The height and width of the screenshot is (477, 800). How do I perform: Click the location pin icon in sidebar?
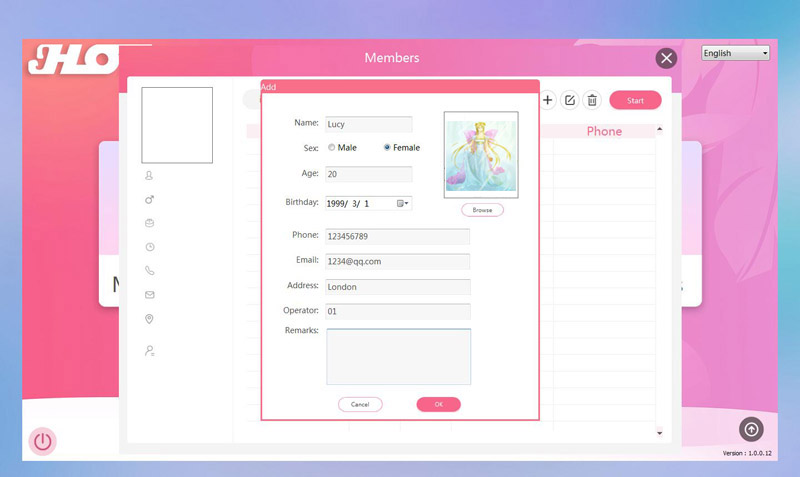pyautogui.click(x=149, y=319)
